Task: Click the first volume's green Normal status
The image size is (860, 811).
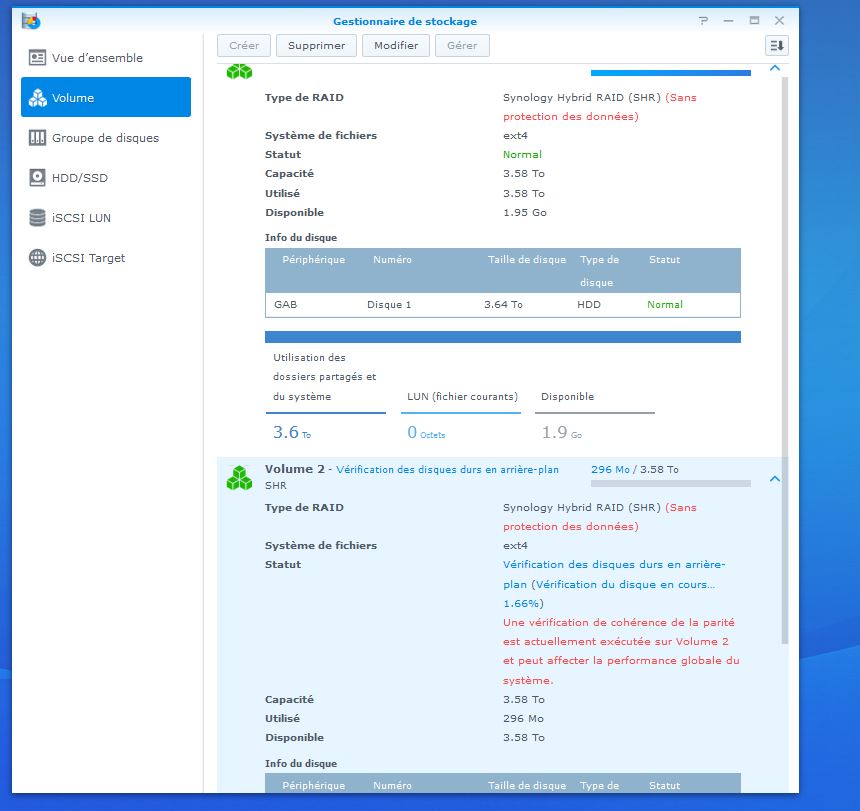Action: coord(522,155)
